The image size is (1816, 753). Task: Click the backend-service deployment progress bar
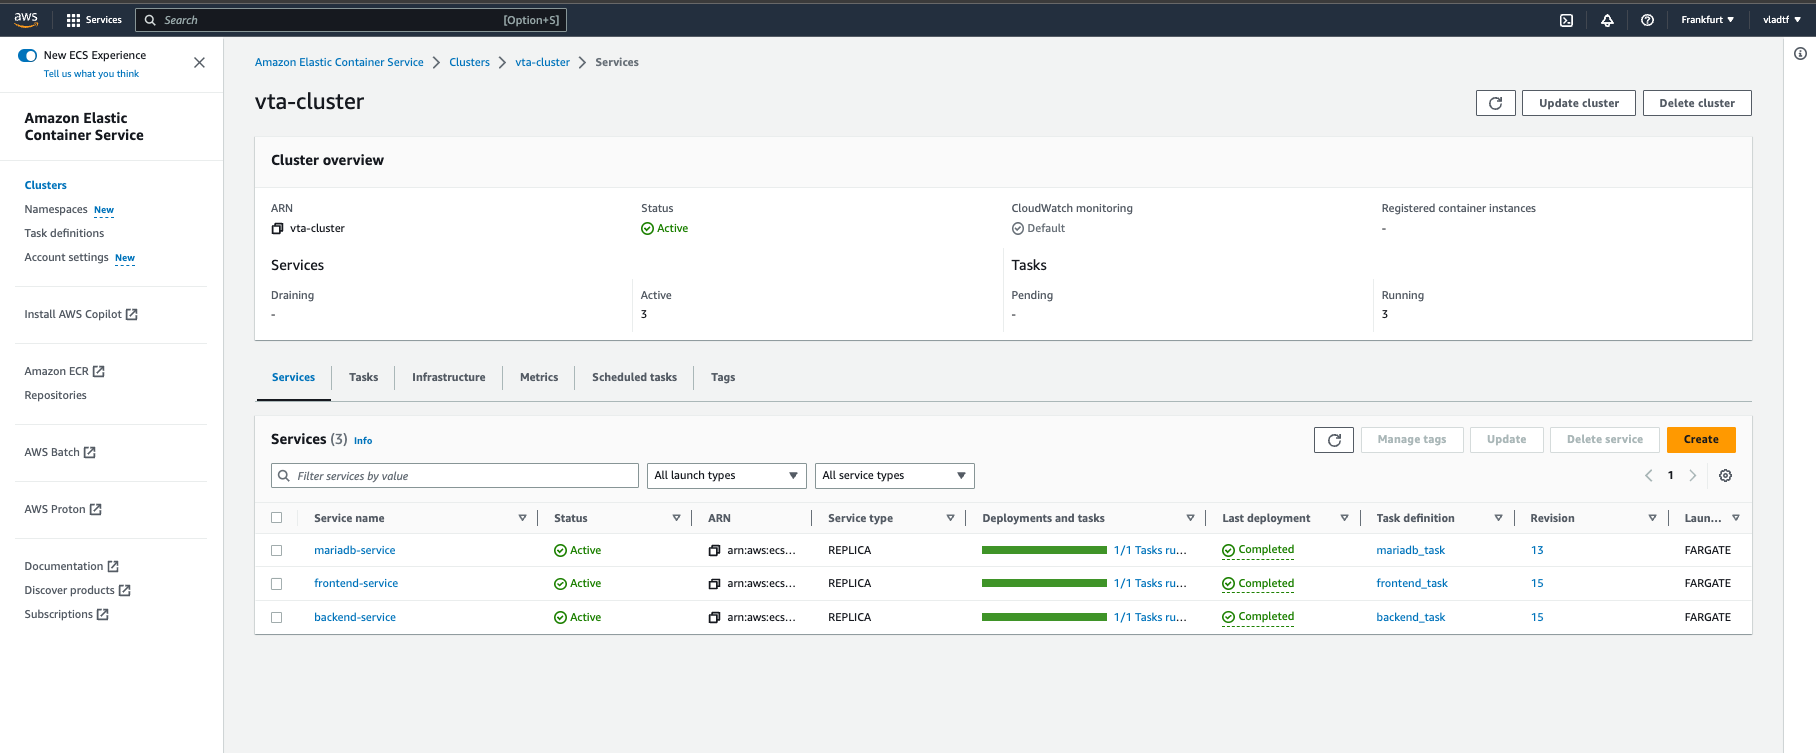pyautogui.click(x=1044, y=618)
